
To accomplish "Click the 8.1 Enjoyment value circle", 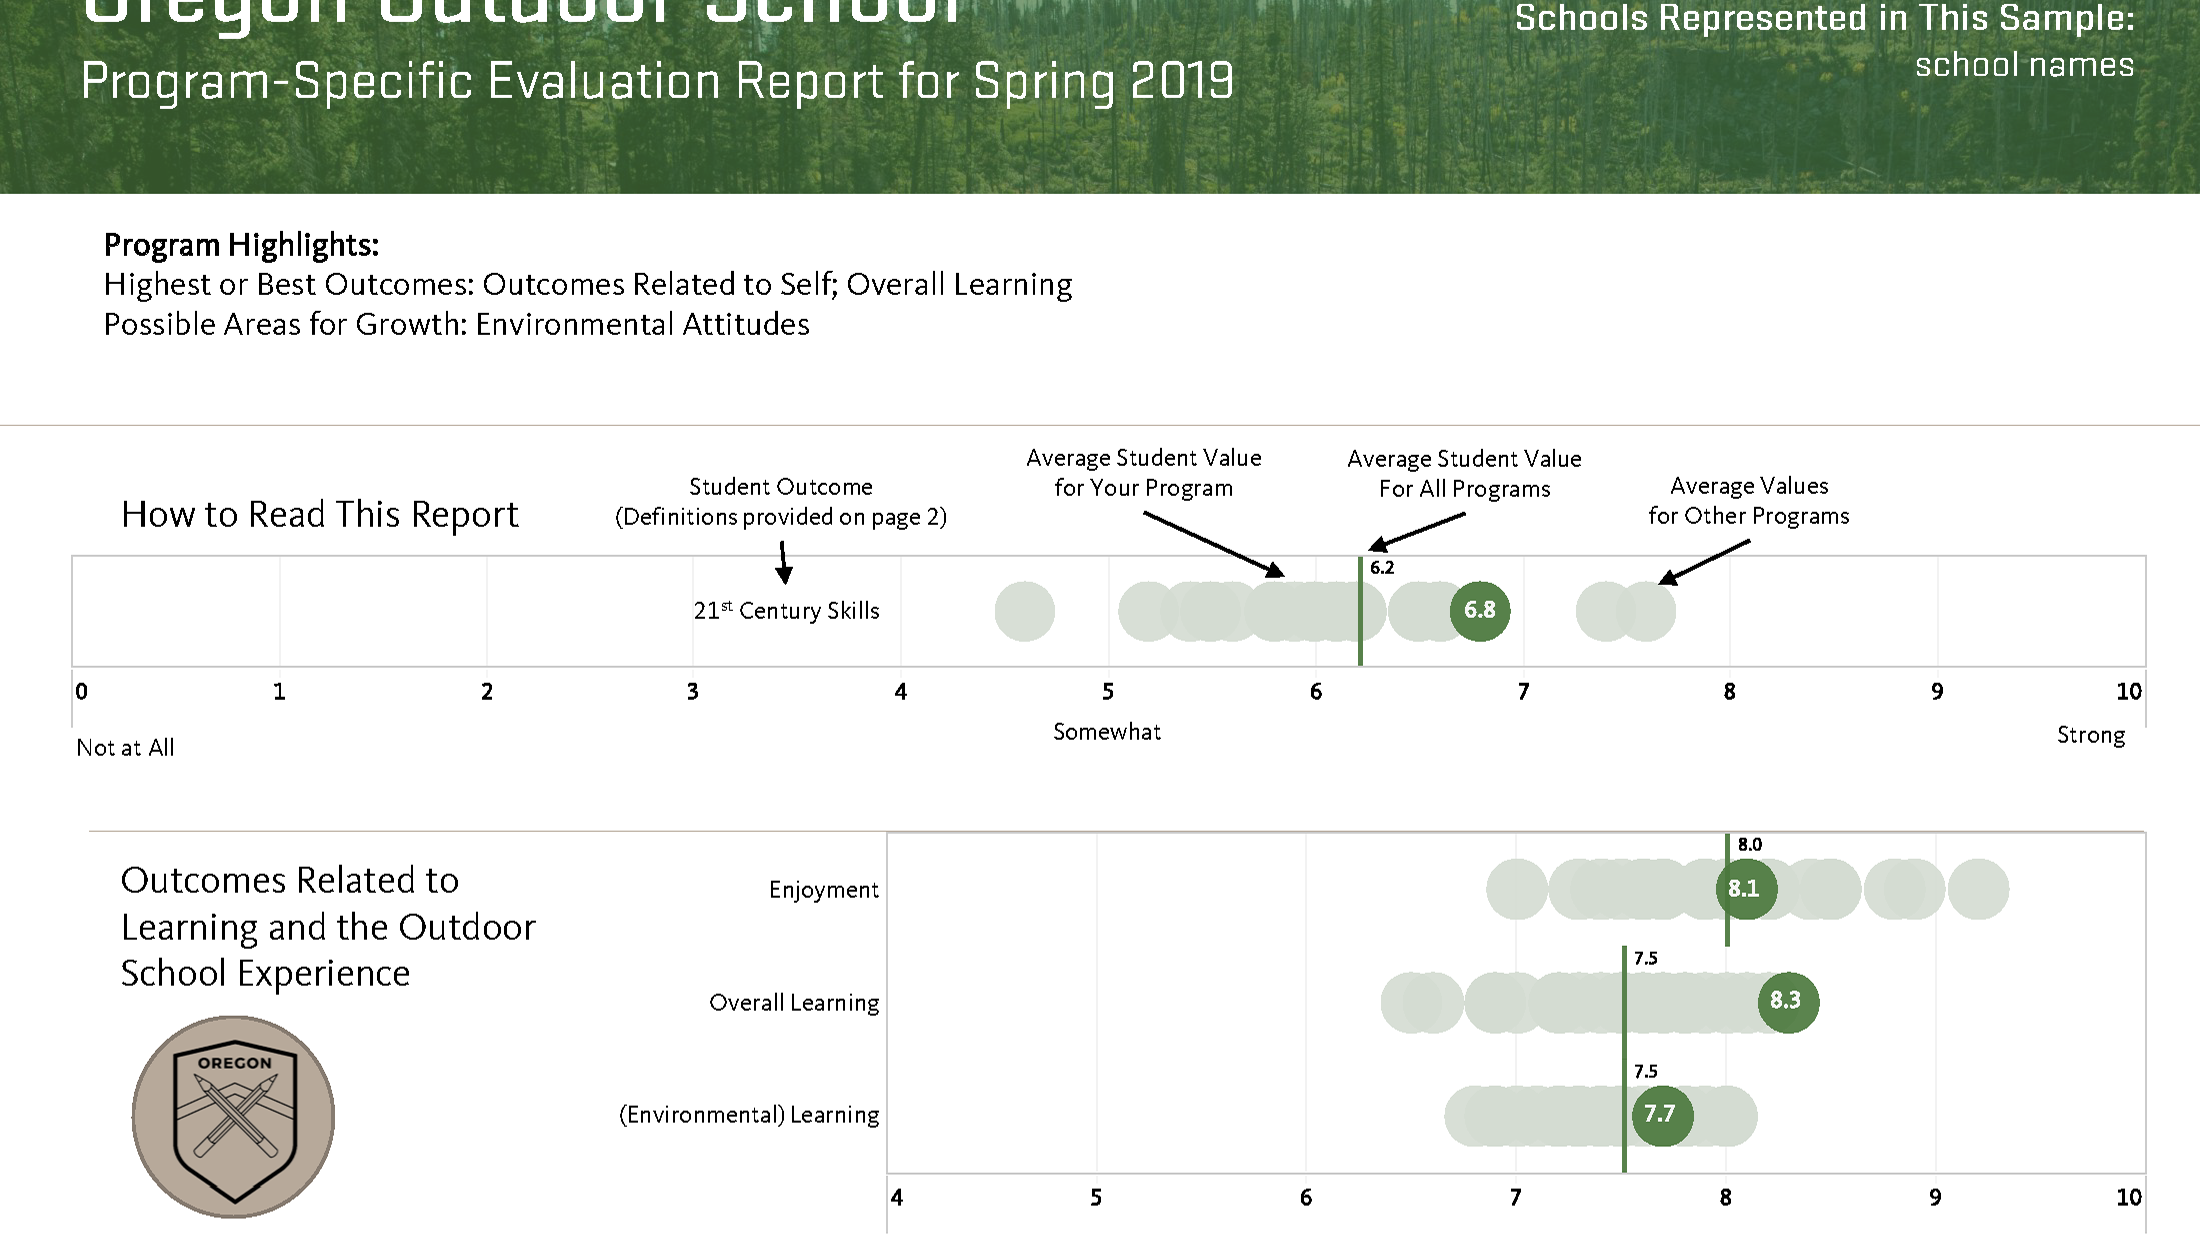I will pos(1746,888).
